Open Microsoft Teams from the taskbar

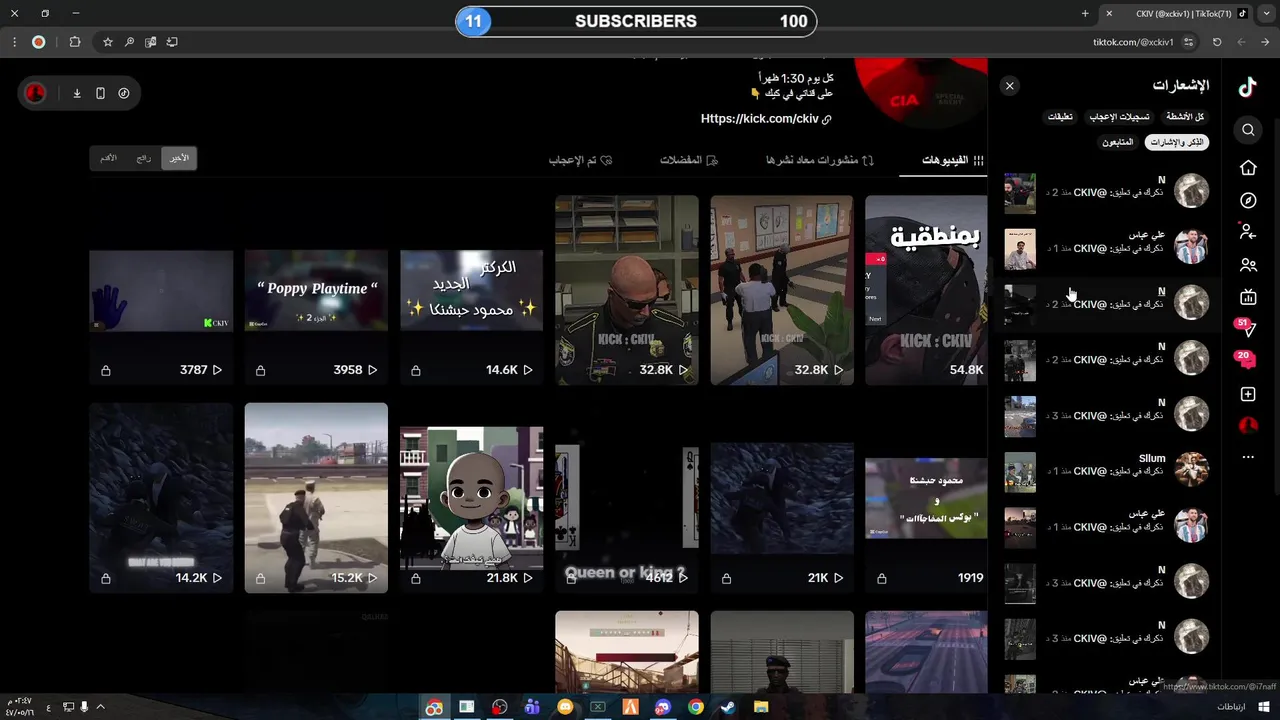coord(532,707)
